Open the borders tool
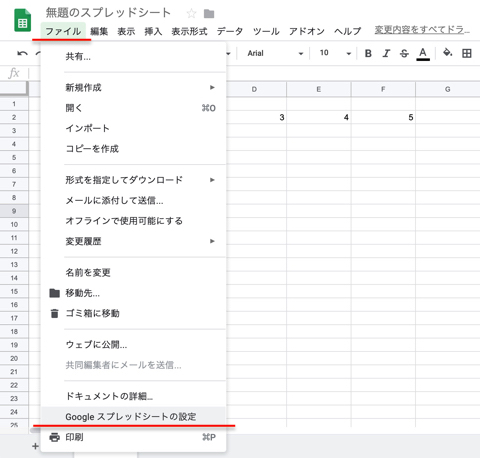 click(467, 53)
